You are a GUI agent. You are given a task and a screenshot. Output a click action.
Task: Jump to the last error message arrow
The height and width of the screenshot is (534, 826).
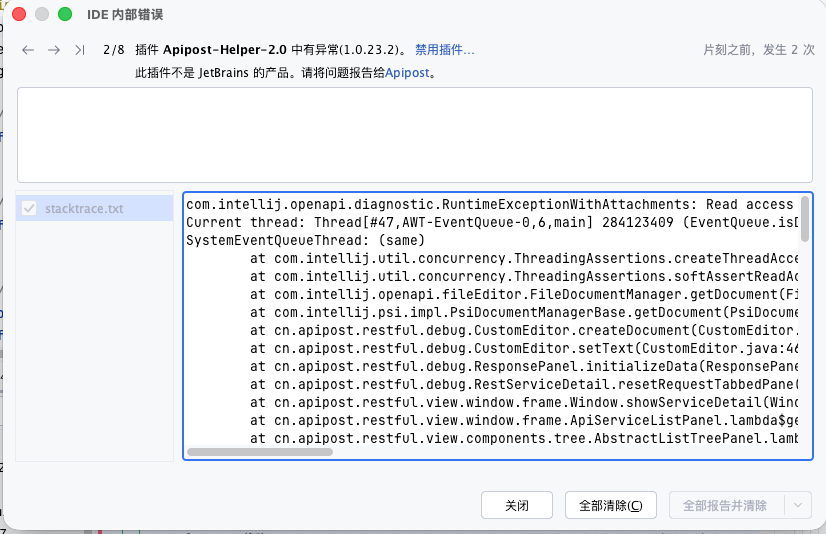pos(80,50)
